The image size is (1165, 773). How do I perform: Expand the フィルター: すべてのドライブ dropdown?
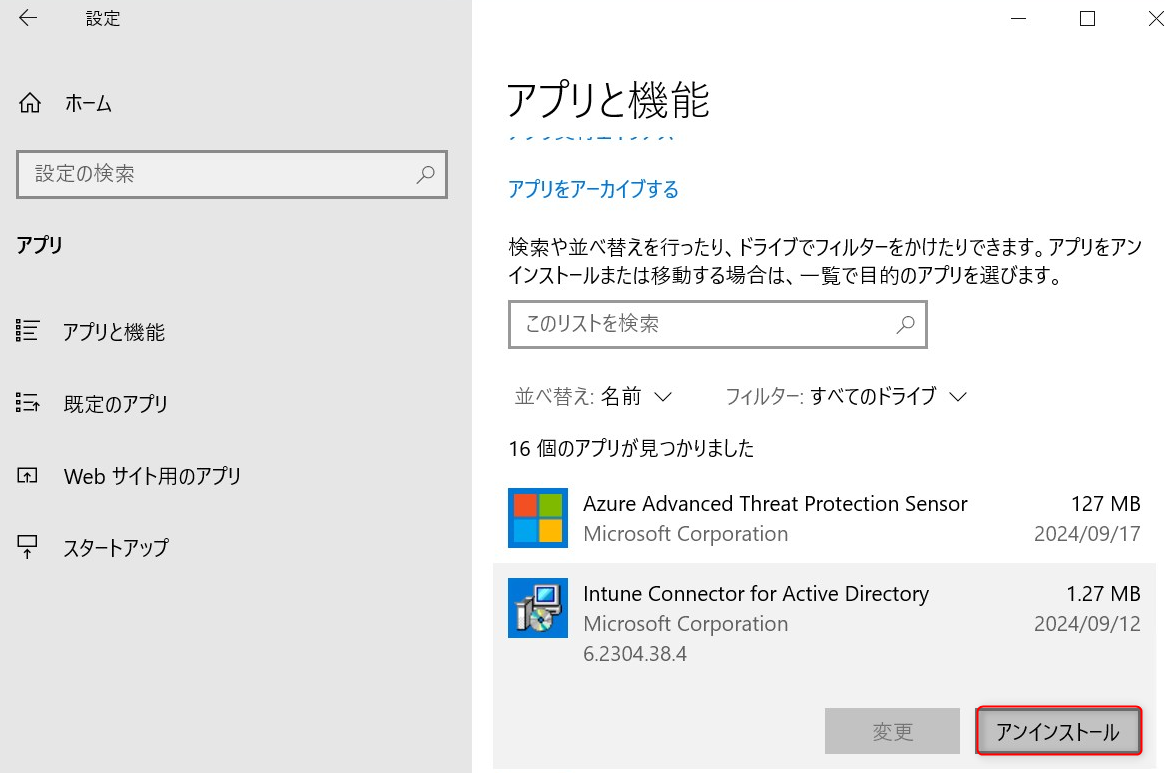[846, 396]
